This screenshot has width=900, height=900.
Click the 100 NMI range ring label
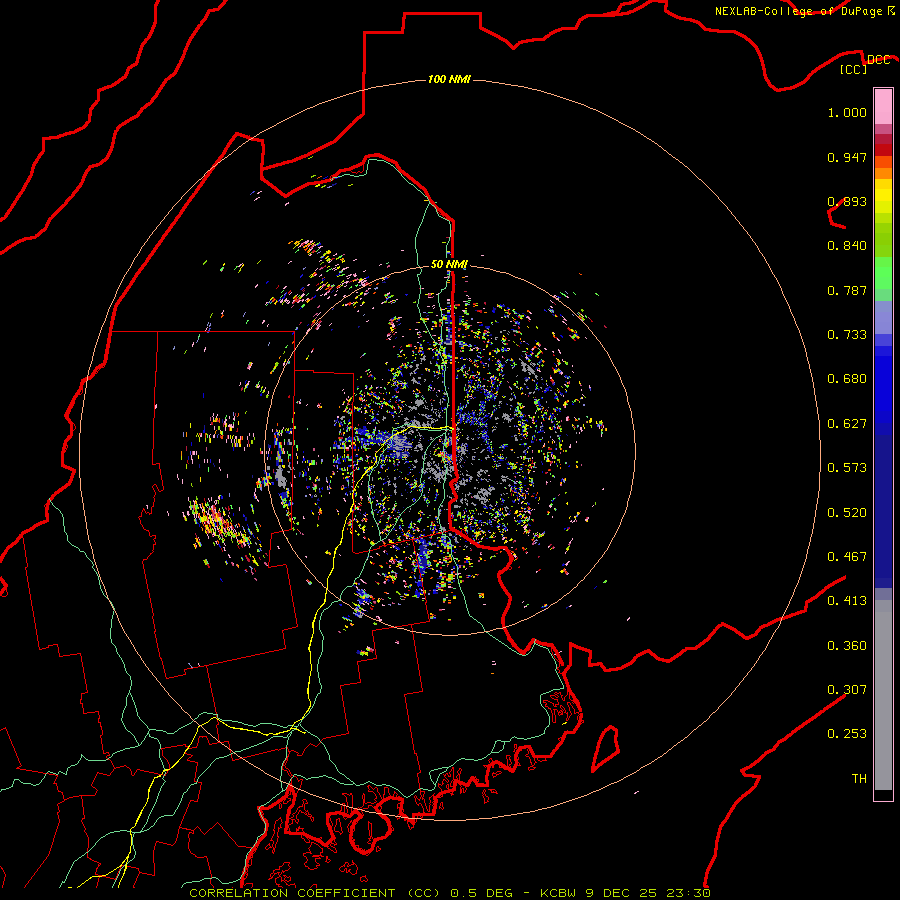tap(449, 79)
